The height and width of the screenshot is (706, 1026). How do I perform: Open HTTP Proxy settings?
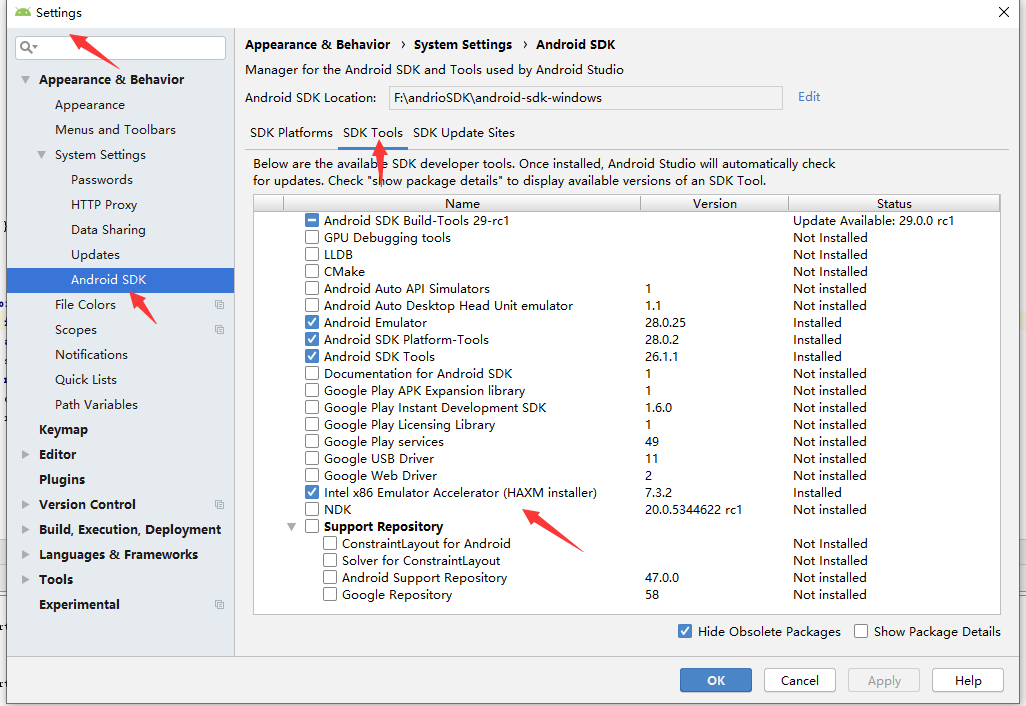coord(103,205)
